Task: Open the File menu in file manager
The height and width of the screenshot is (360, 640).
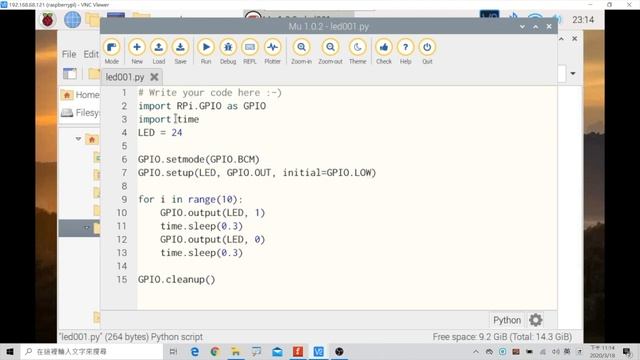Action: [69, 54]
